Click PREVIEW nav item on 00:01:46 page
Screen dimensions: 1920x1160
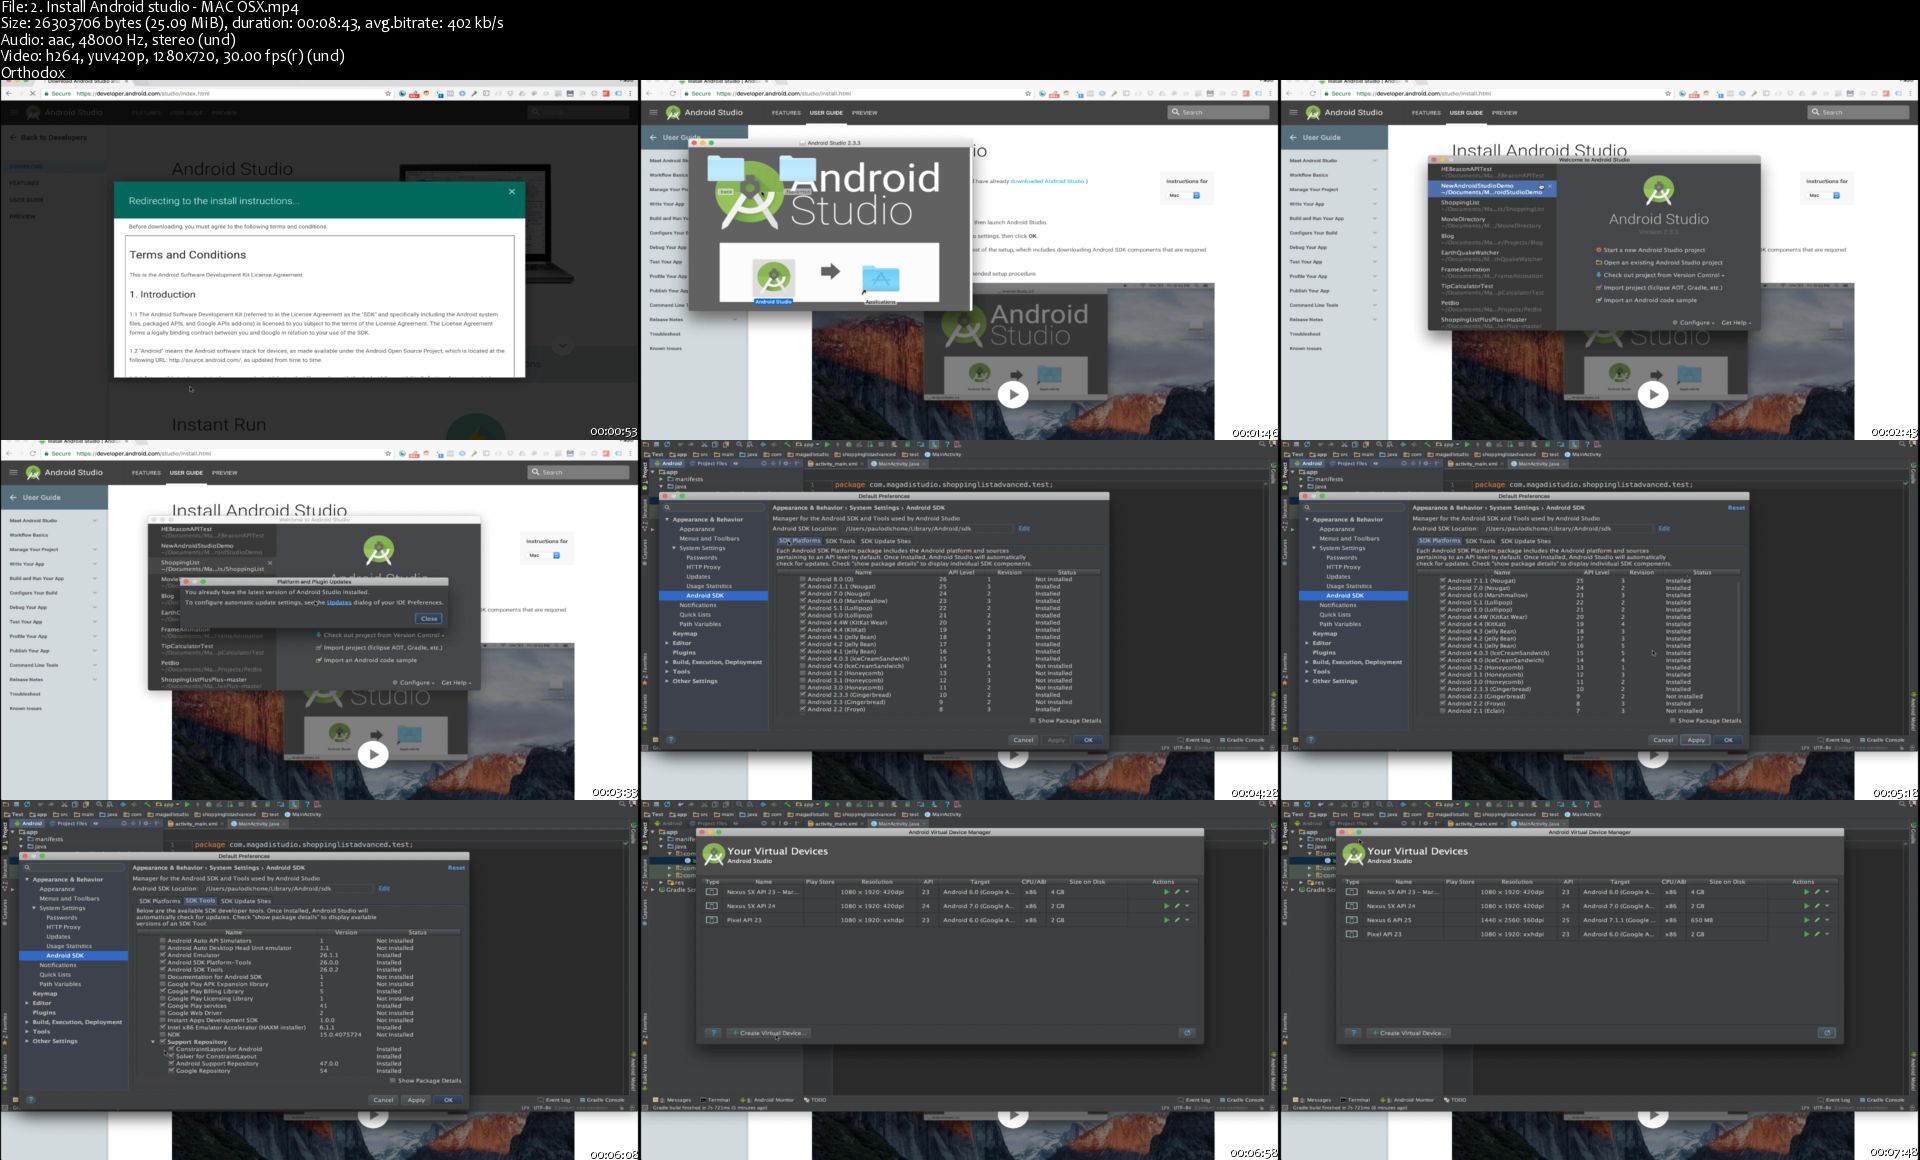tap(864, 113)
